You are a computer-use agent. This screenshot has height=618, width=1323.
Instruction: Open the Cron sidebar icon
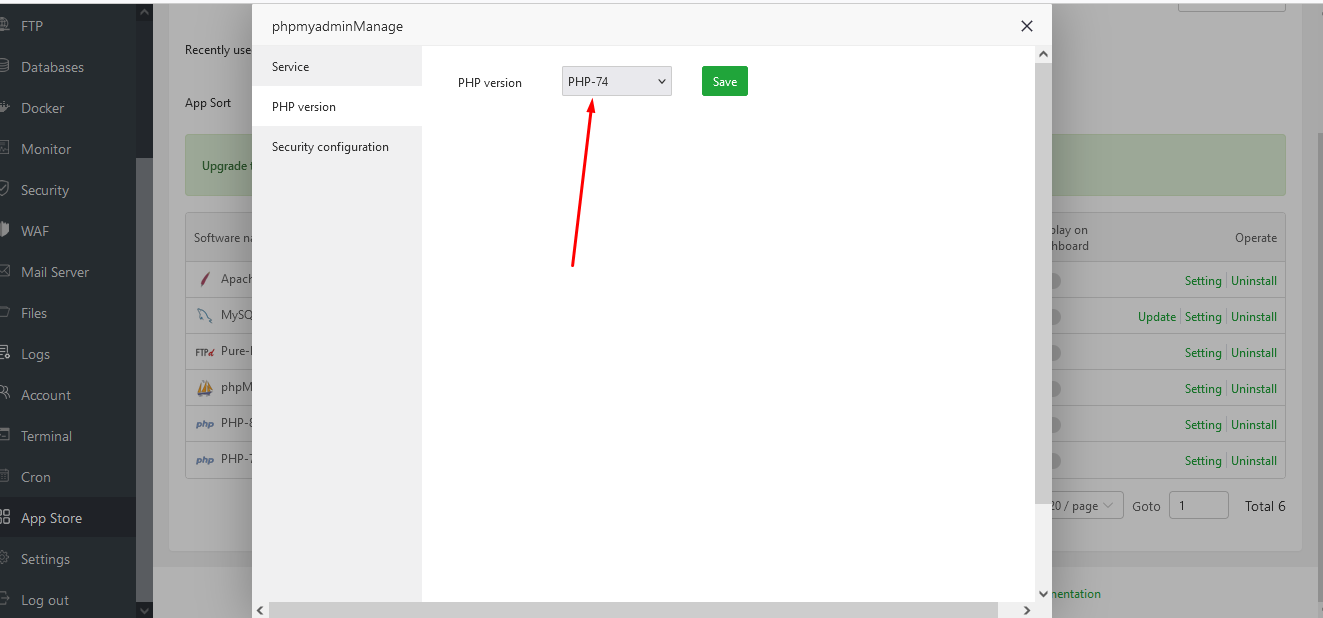click(x=4, y=477)
